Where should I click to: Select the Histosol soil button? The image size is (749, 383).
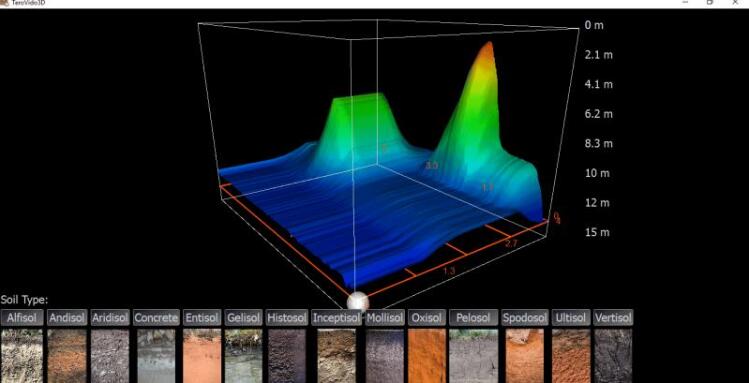pyautogui.click(x=287, y=318)
